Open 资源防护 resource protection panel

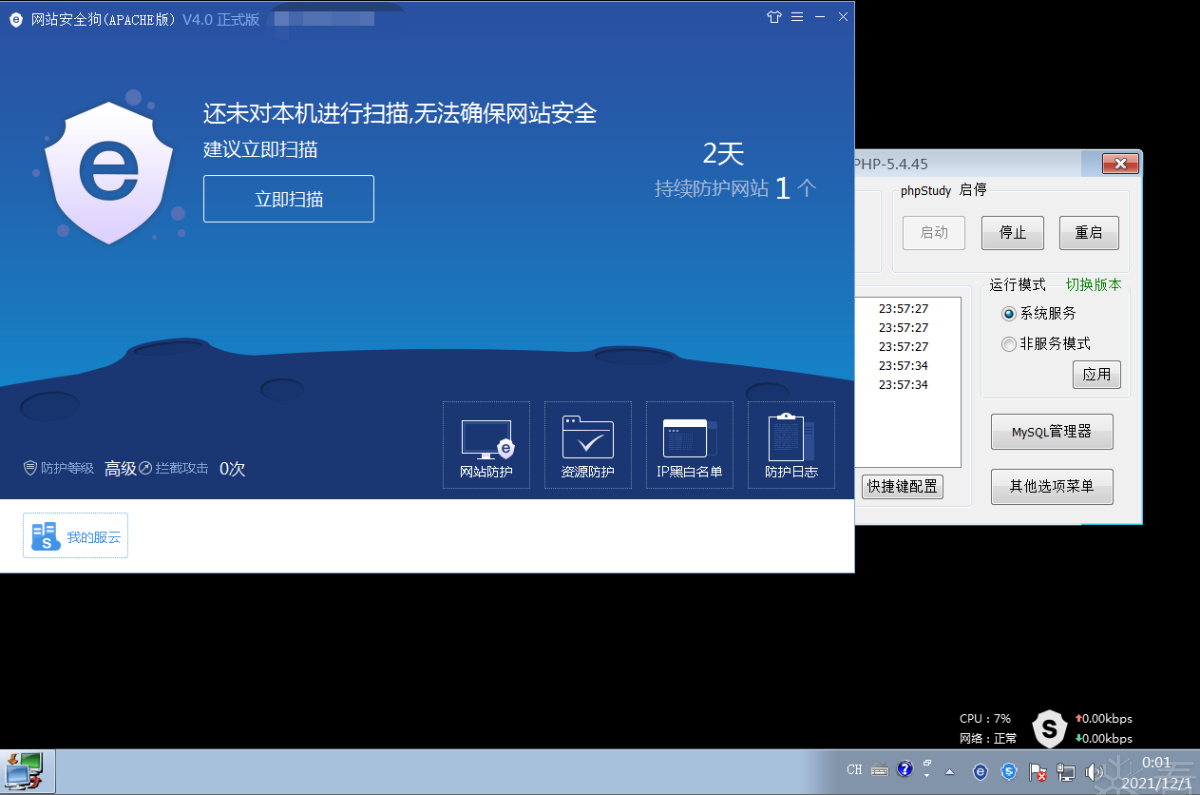click(588, 445)
